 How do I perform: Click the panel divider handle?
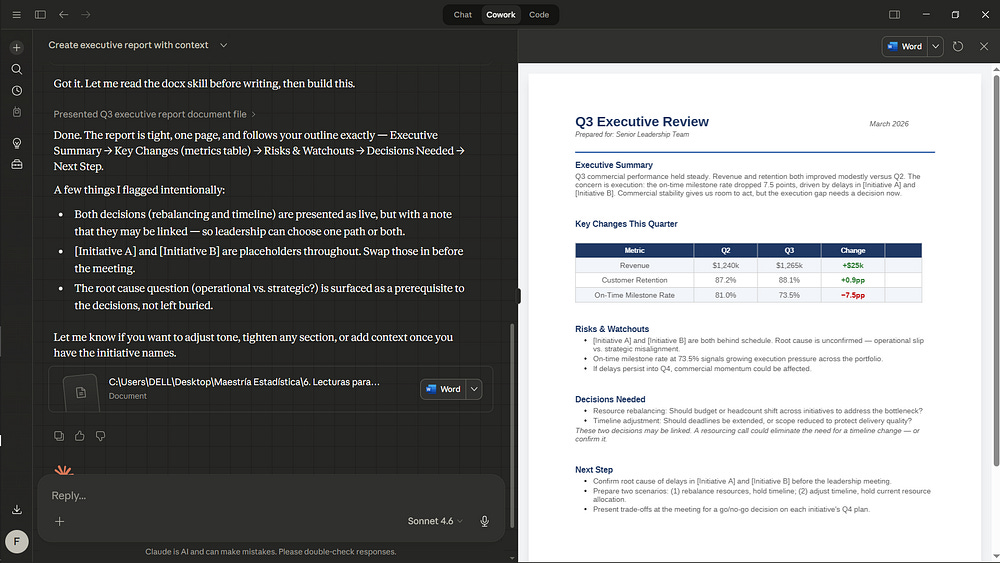click(x=518, y=296)
